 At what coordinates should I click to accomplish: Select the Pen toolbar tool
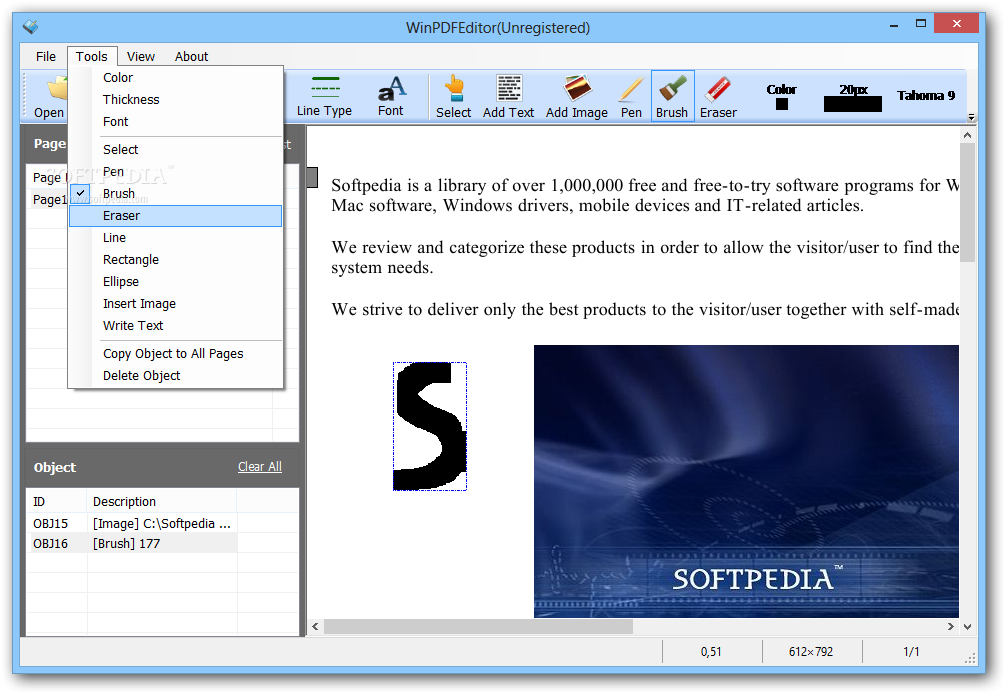click(x=631, y=96)
